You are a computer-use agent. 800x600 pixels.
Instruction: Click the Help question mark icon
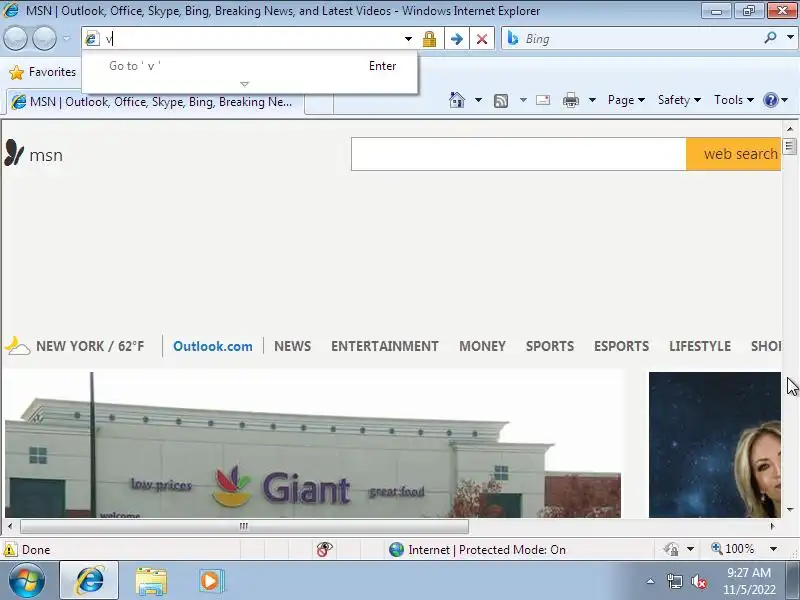click(x=770, y=100)
